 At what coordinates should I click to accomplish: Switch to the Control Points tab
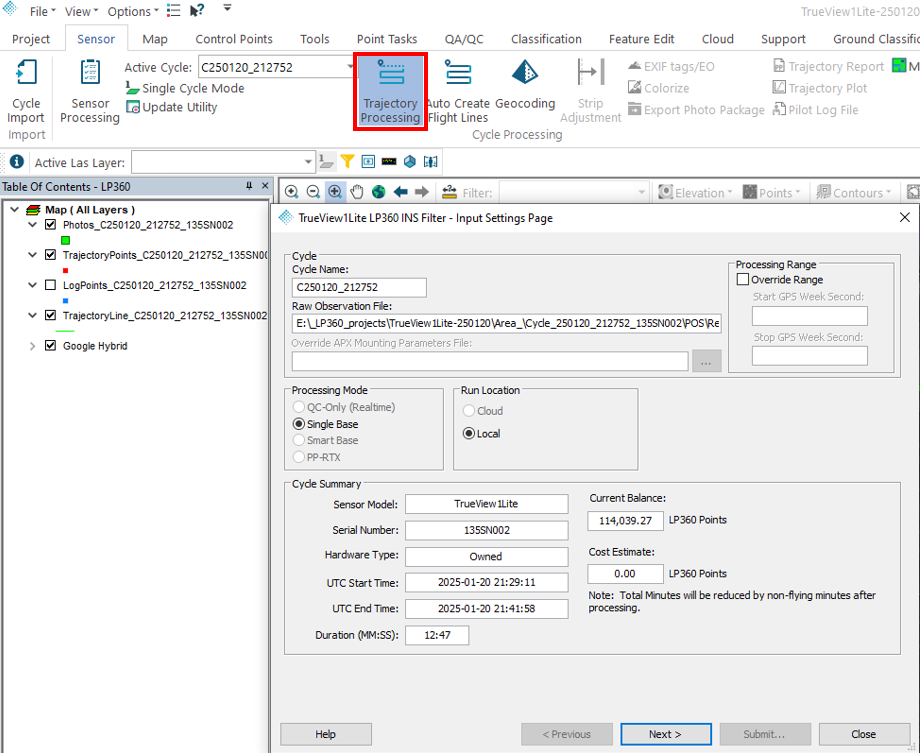tap(234, 39)
